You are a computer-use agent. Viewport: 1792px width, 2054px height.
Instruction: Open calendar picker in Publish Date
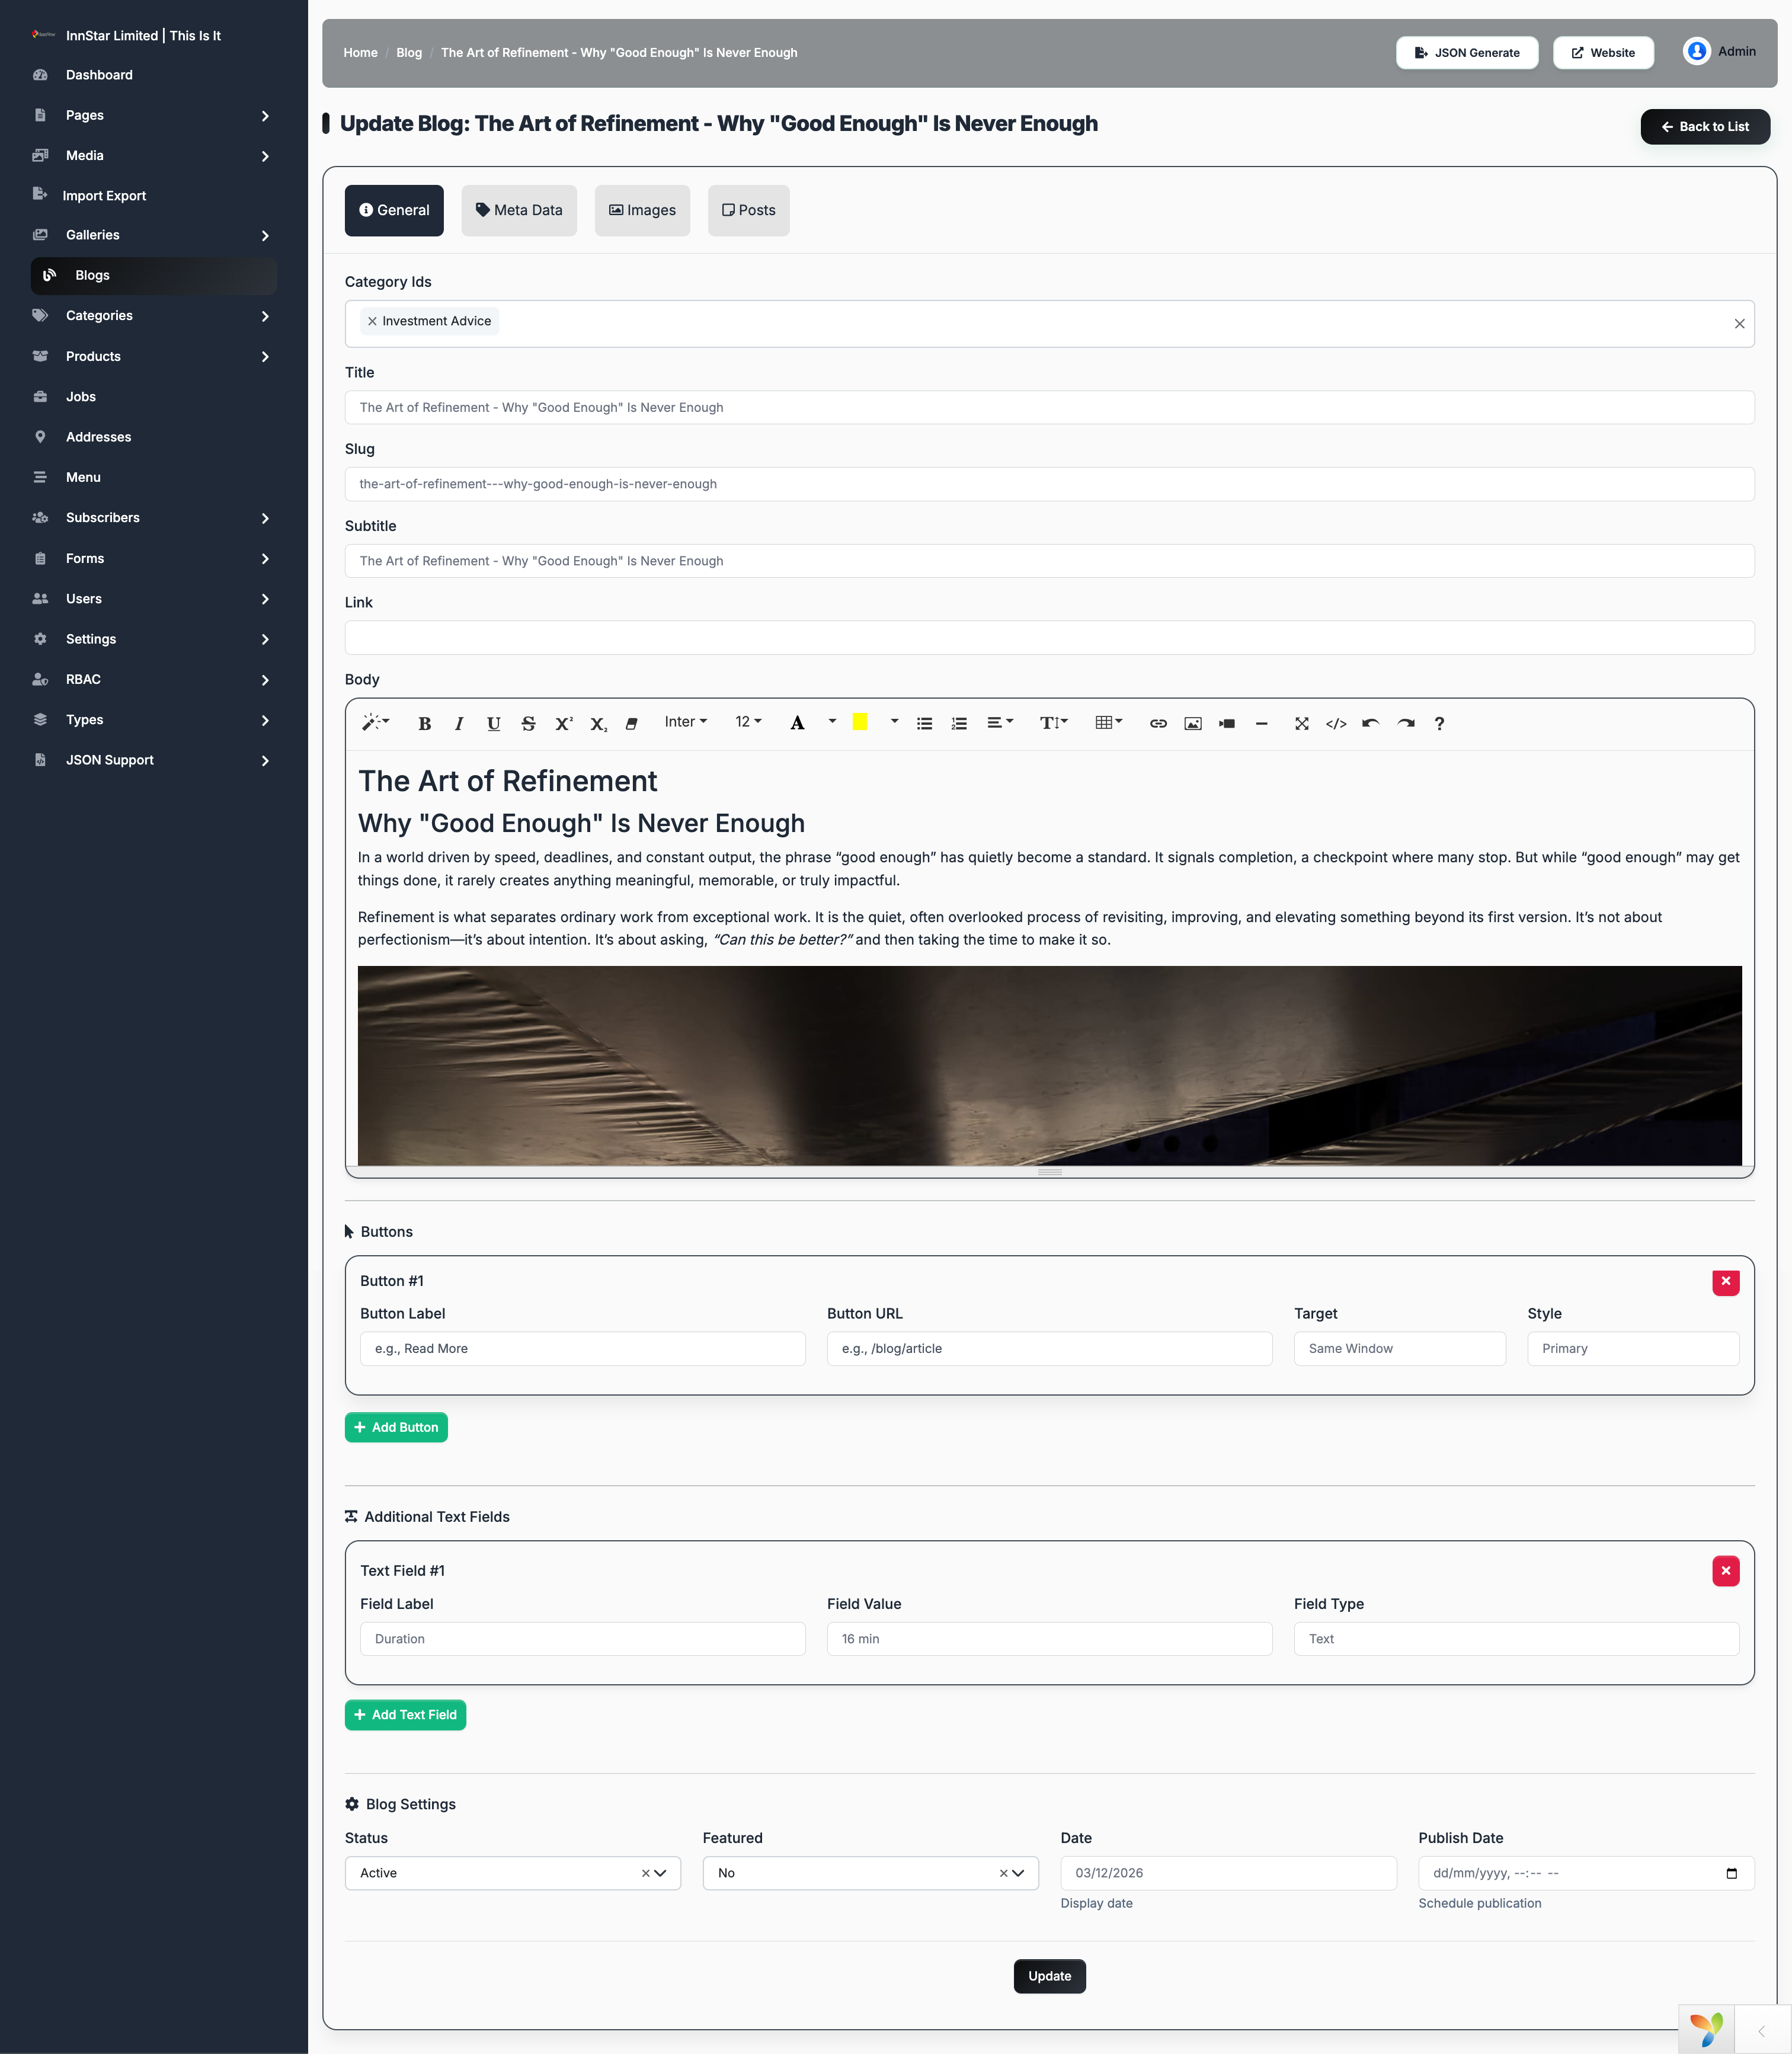coord(1732,1873)
